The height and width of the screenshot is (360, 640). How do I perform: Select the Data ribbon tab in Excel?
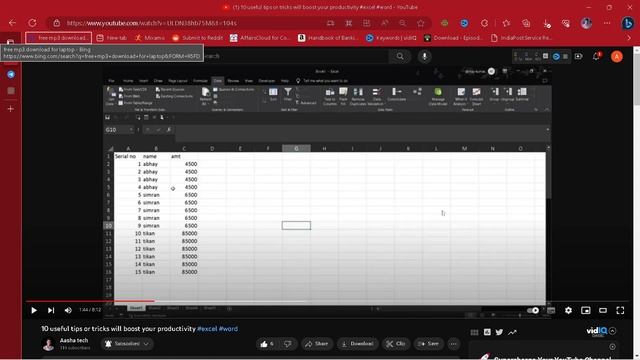coord(218,81)
